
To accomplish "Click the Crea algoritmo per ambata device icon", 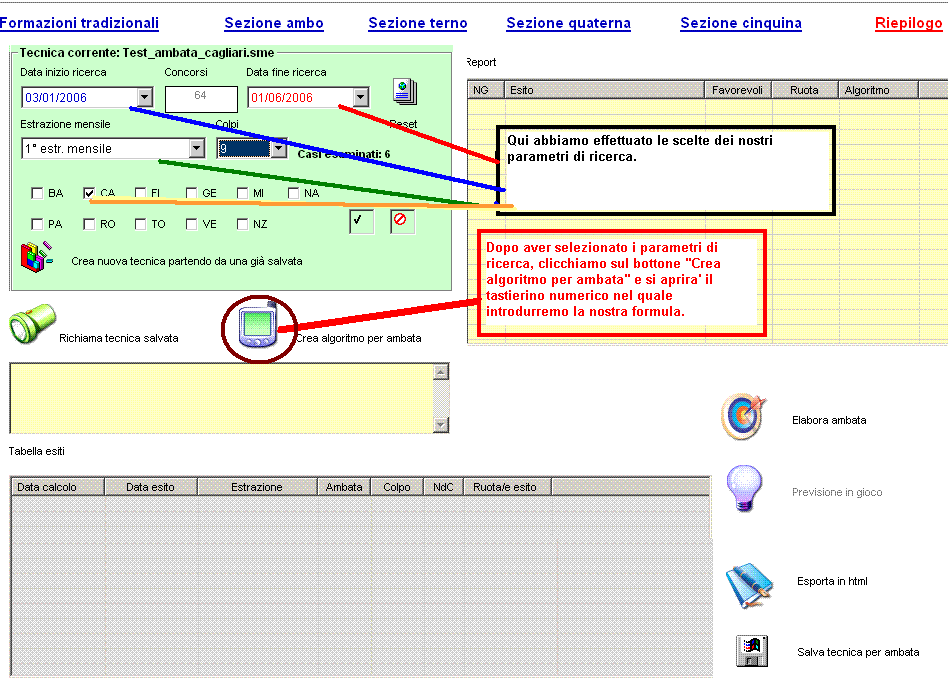I will pos(259,326).
